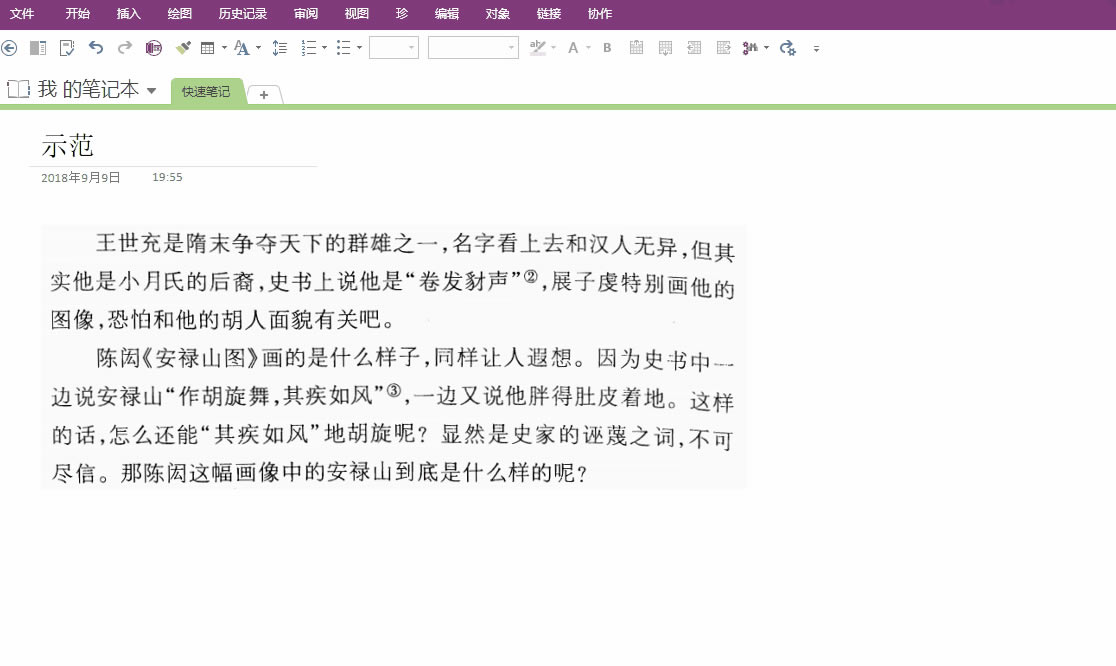Switch to the 快速笔记 tab

pos(205,91)
